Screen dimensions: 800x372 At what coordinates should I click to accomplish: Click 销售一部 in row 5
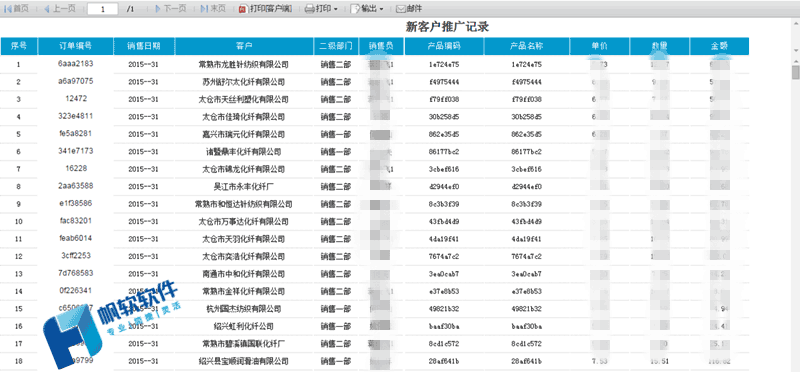click(x=336, y=135)
